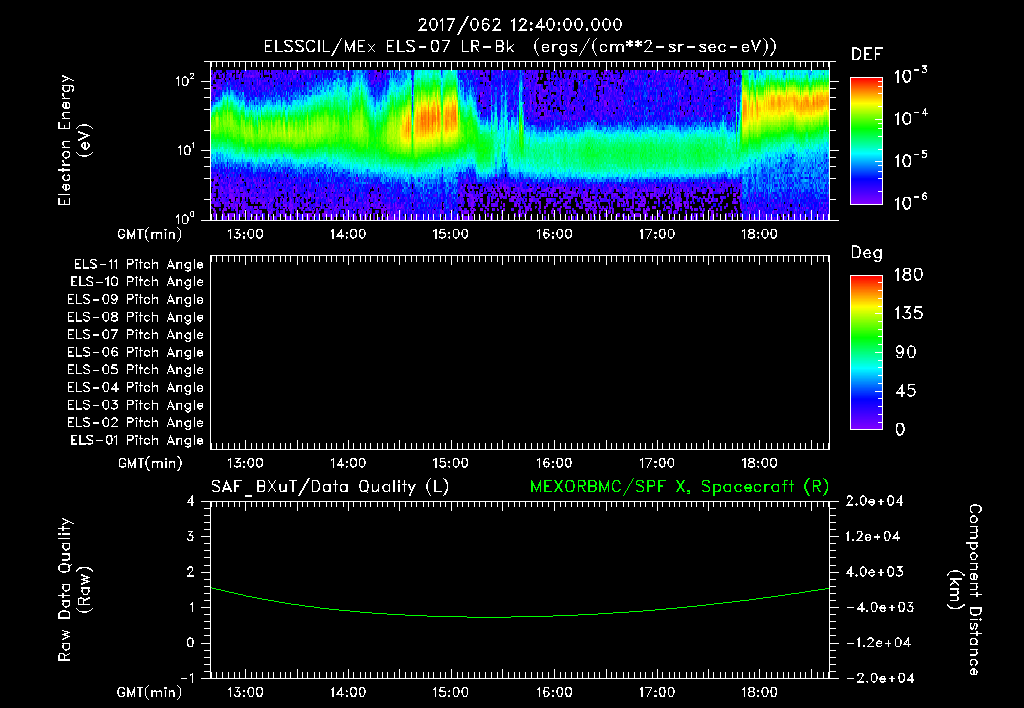Select the ELS-03 Pitch Angle label
The width and height of the screenshot is (1024, 708).
click(x=135, y=405)
